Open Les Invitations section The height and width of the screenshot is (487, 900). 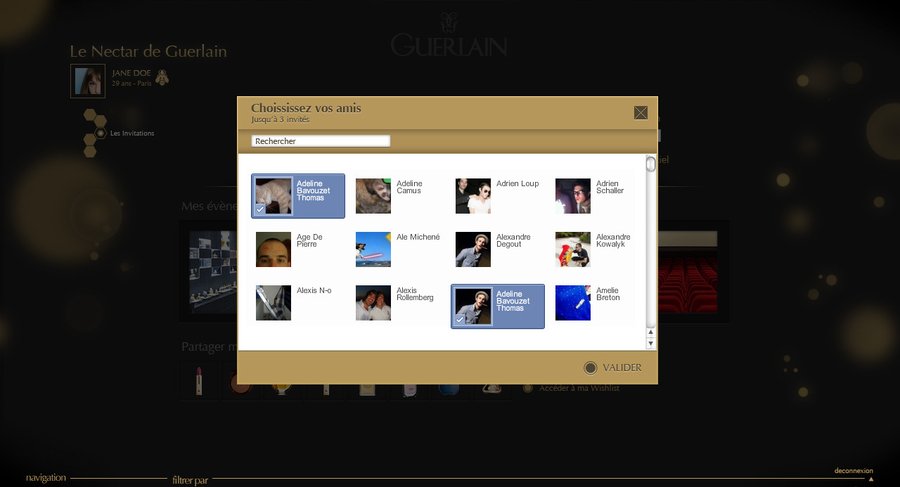coord(132,133)
